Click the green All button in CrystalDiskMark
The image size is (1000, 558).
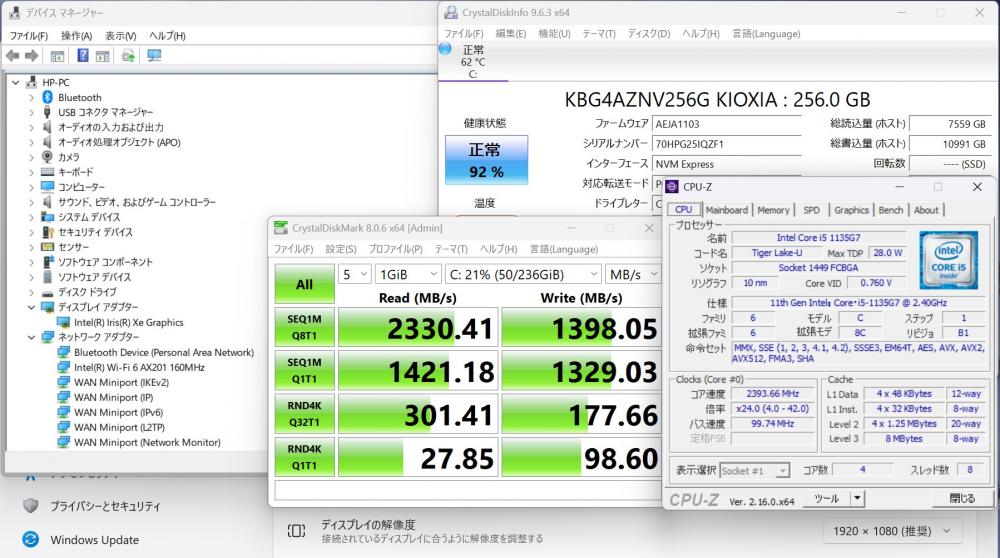point(304,284)
